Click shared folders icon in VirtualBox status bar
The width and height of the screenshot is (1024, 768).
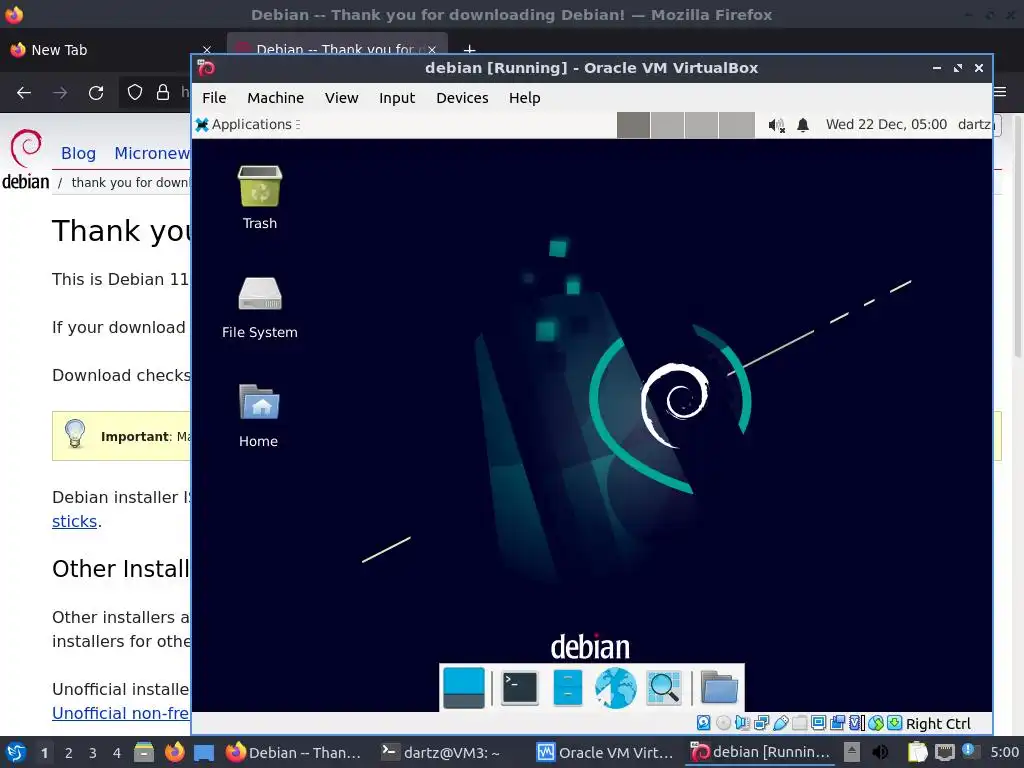[x=799, y=723]
